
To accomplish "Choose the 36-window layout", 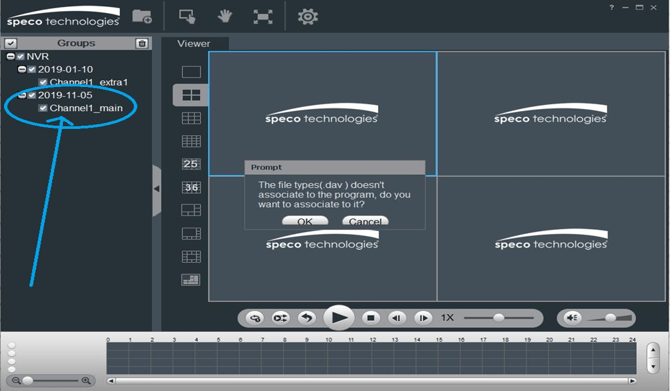I will (x=191, y=187).
